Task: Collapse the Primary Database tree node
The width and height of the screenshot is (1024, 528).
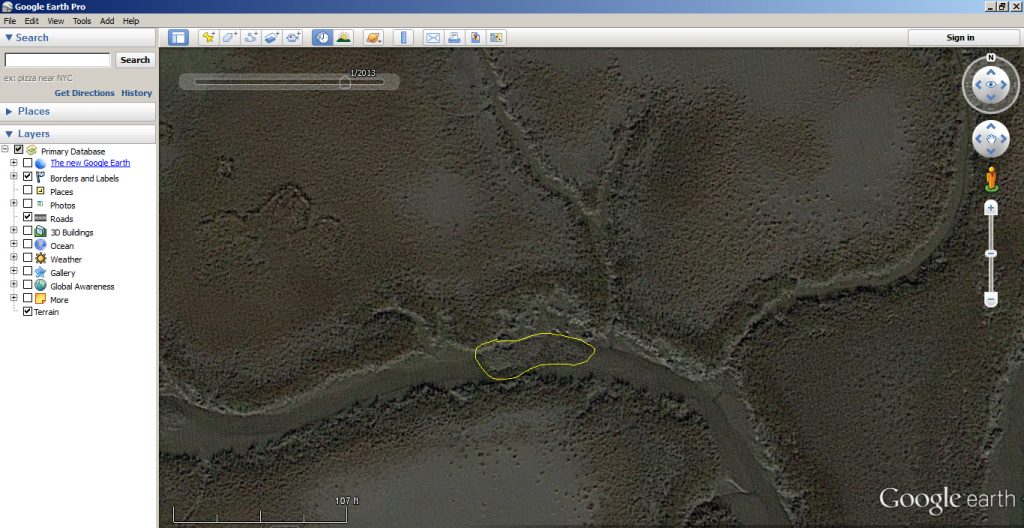Action: (5, 150)
